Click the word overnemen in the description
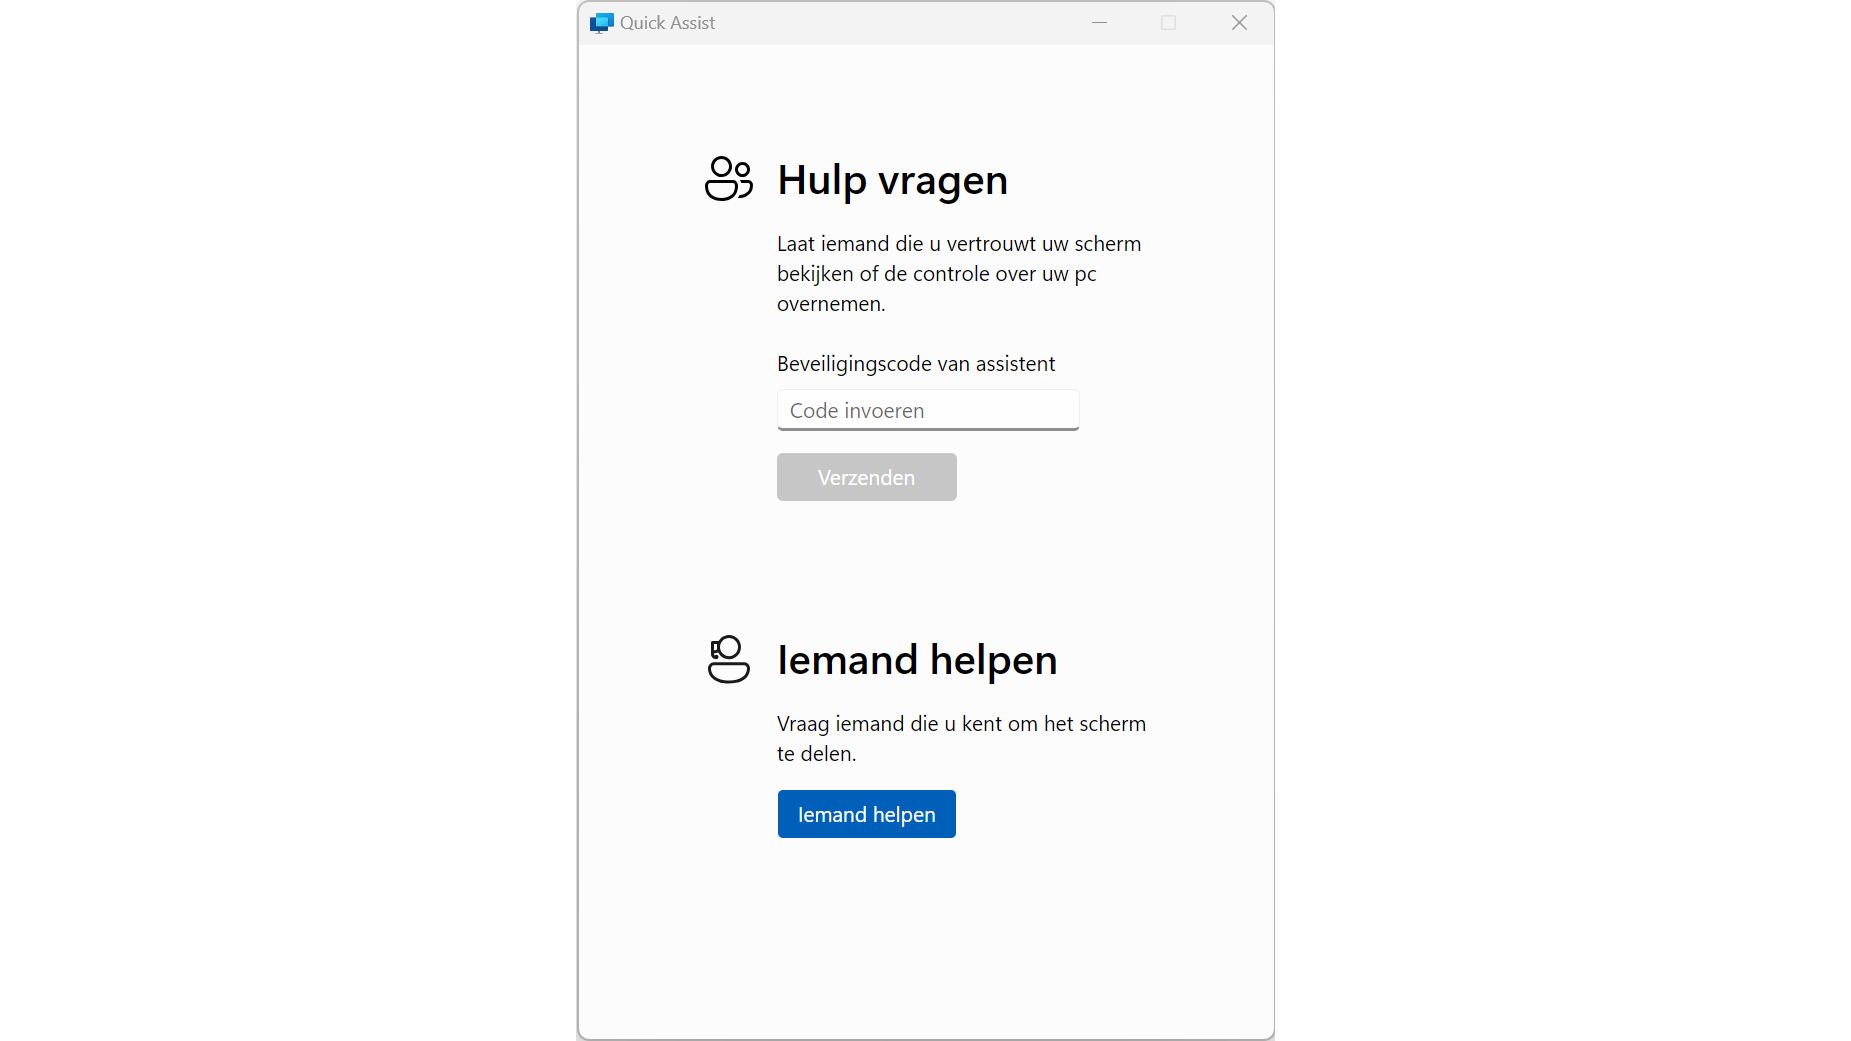This screenshot has width=1851, height=1041. tap(830, 304)
